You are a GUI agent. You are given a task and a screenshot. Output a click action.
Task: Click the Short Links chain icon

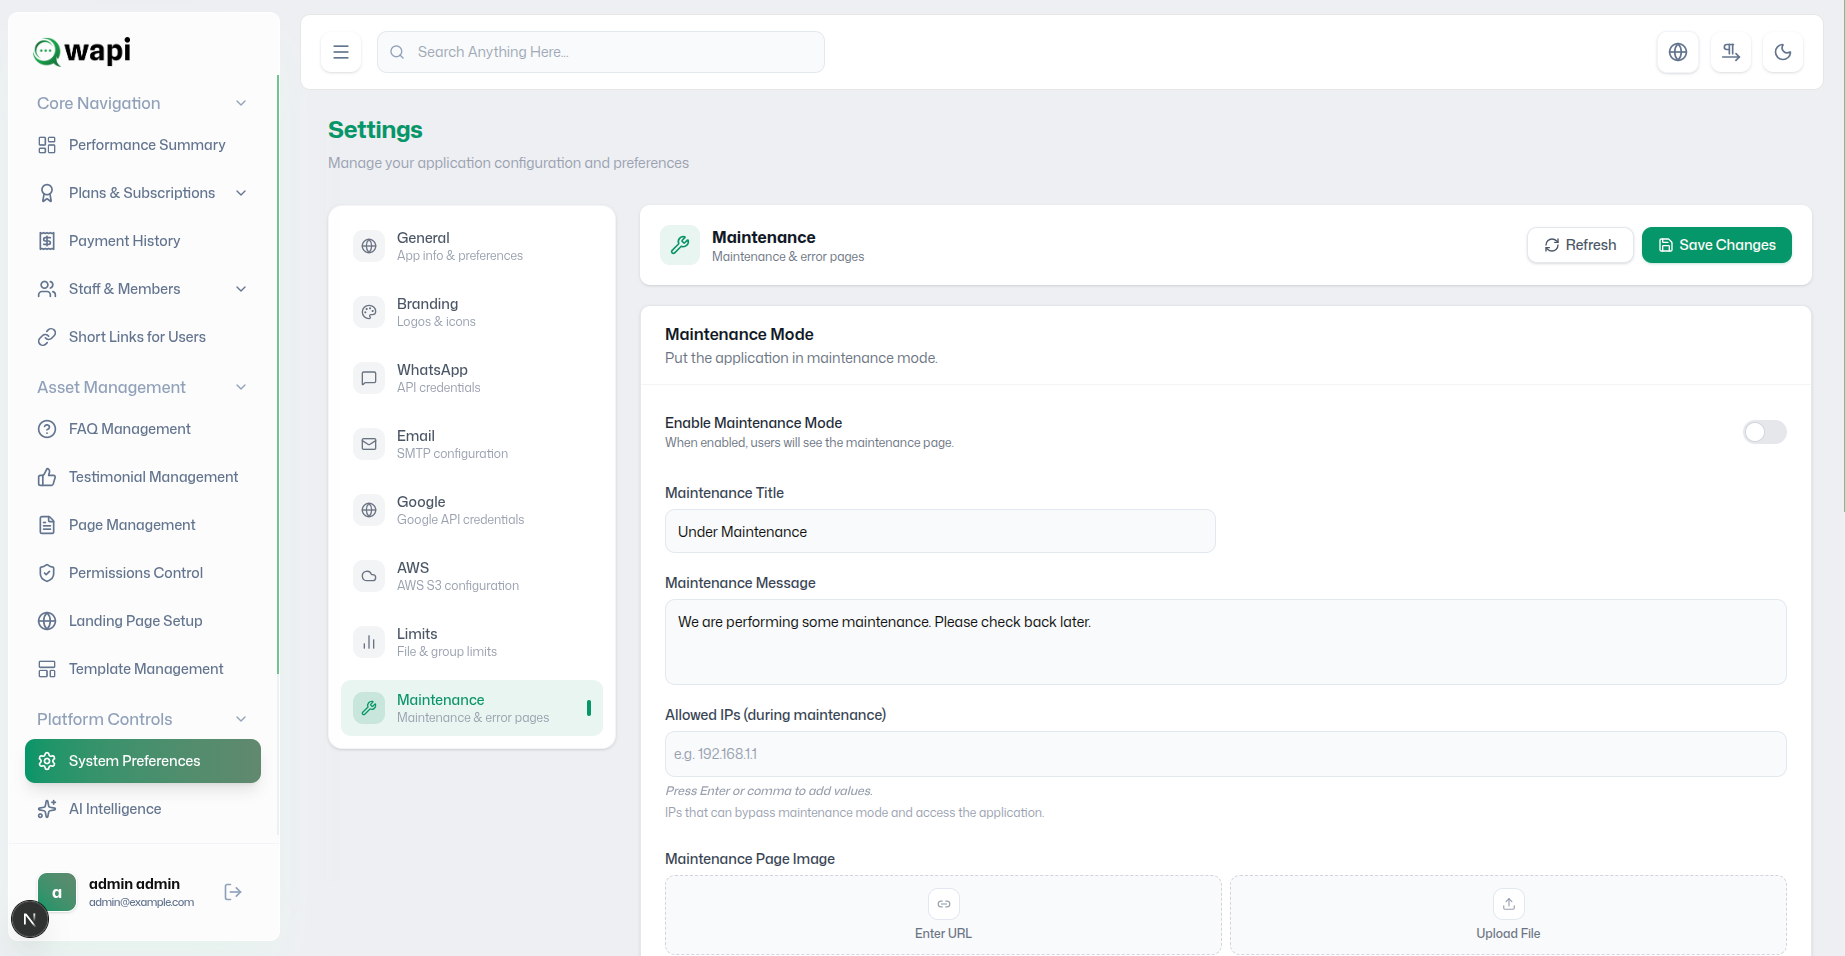coord(47,337)
